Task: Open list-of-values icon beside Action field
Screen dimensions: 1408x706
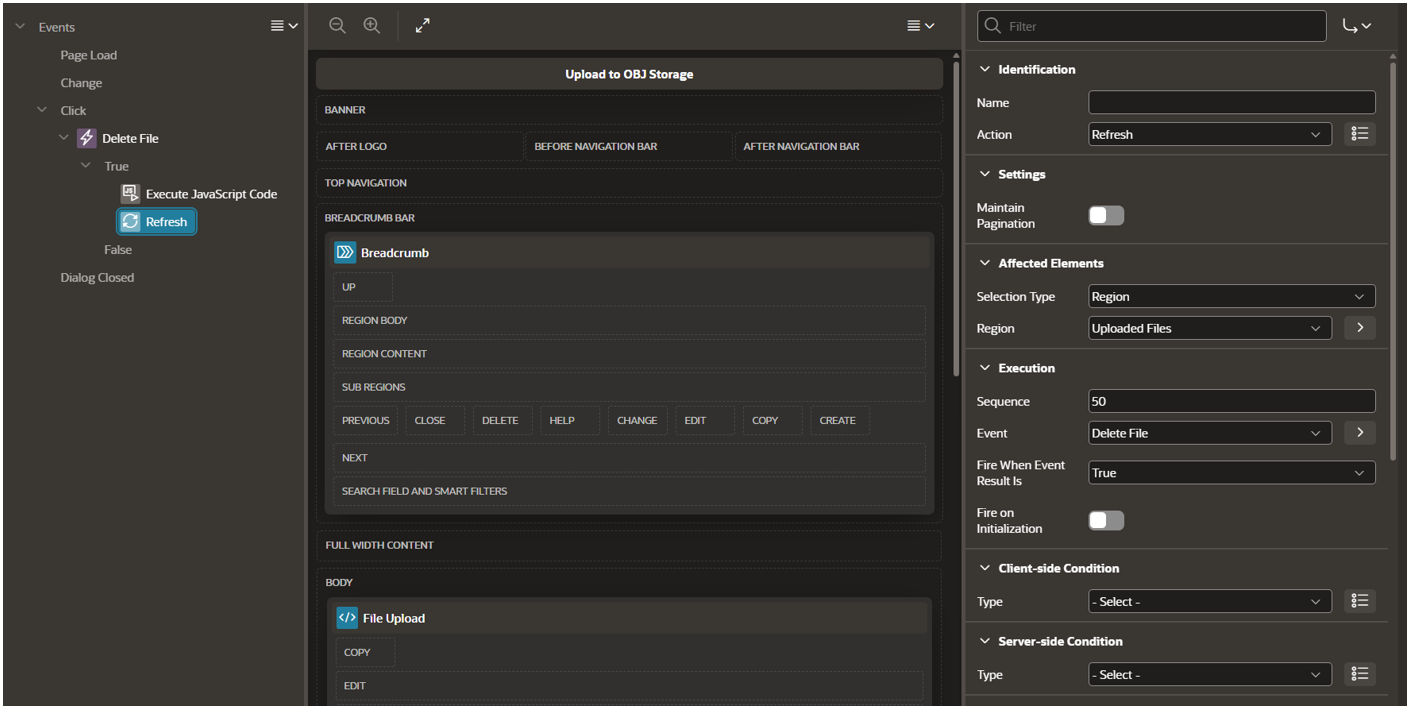Action: [1359, 134]
